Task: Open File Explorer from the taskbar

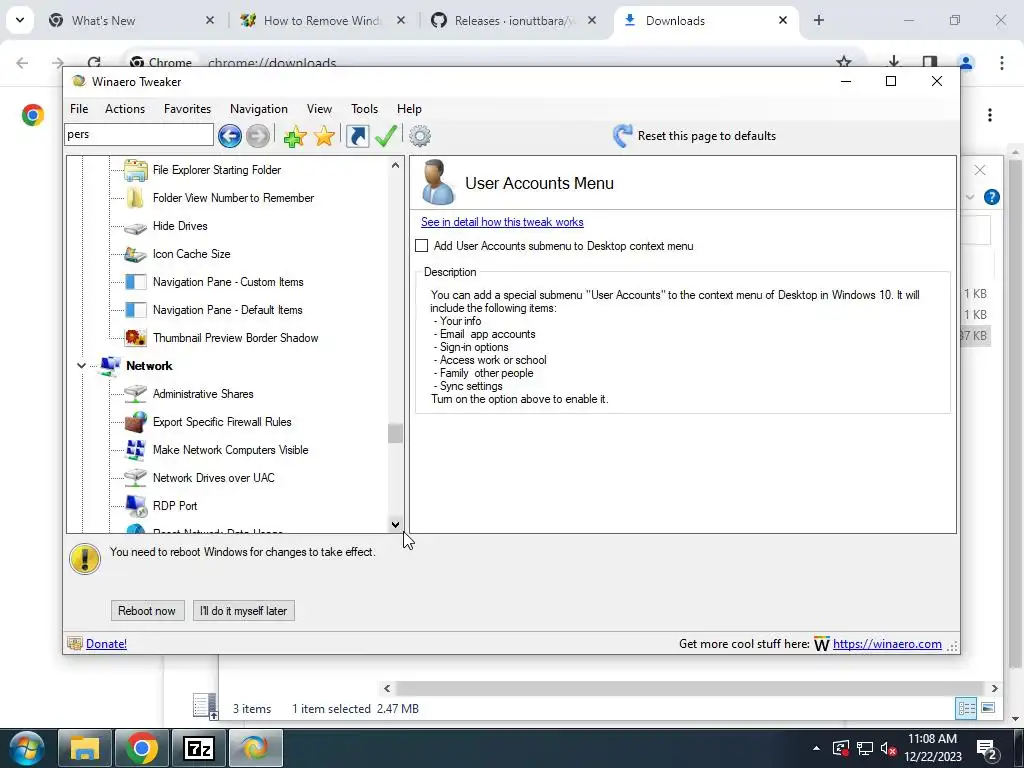Action: (x=85, y=748)
